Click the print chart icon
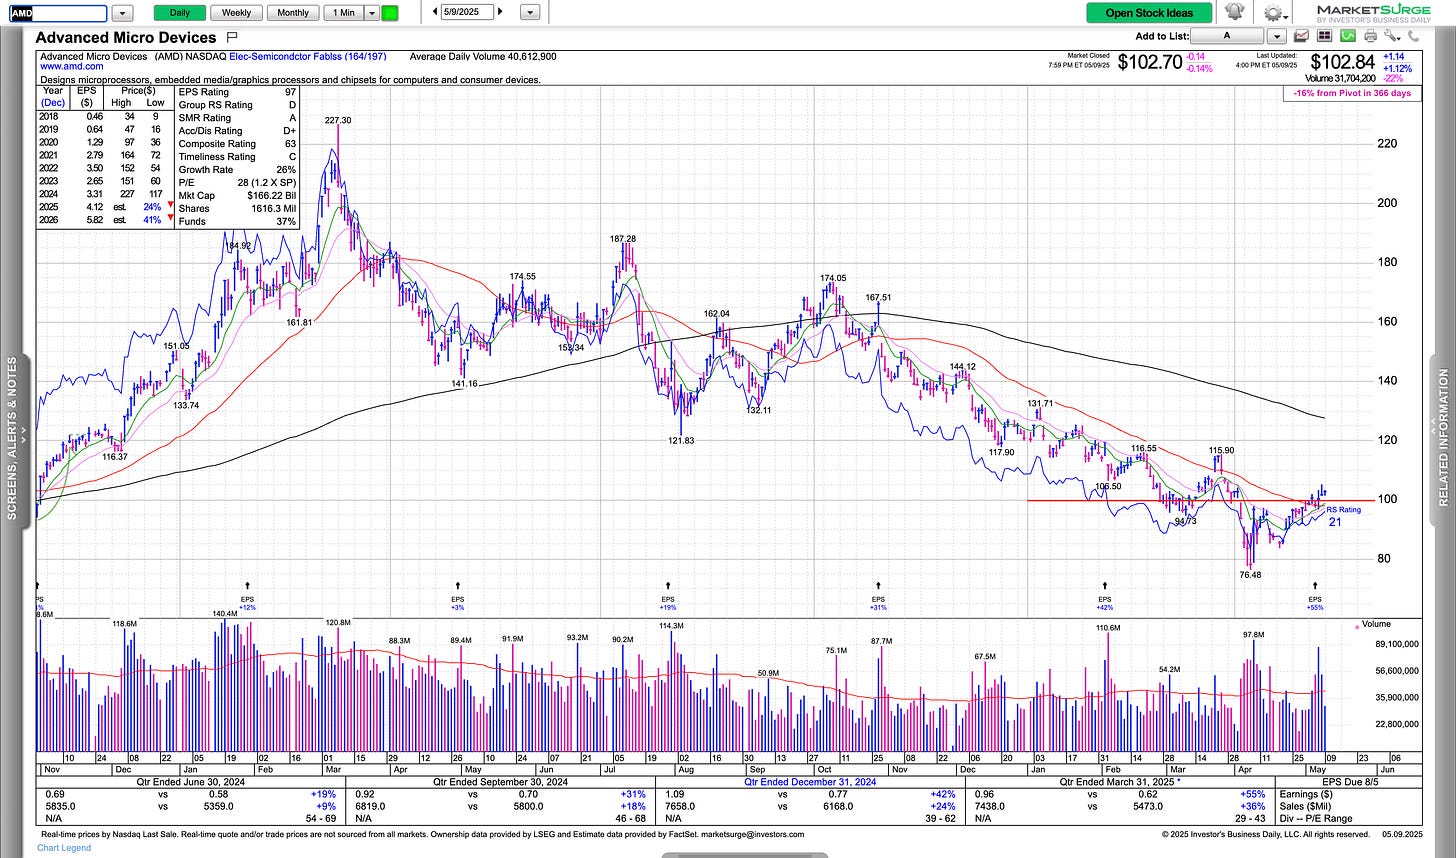The image size is (1456, 858). pos(1371,36)
